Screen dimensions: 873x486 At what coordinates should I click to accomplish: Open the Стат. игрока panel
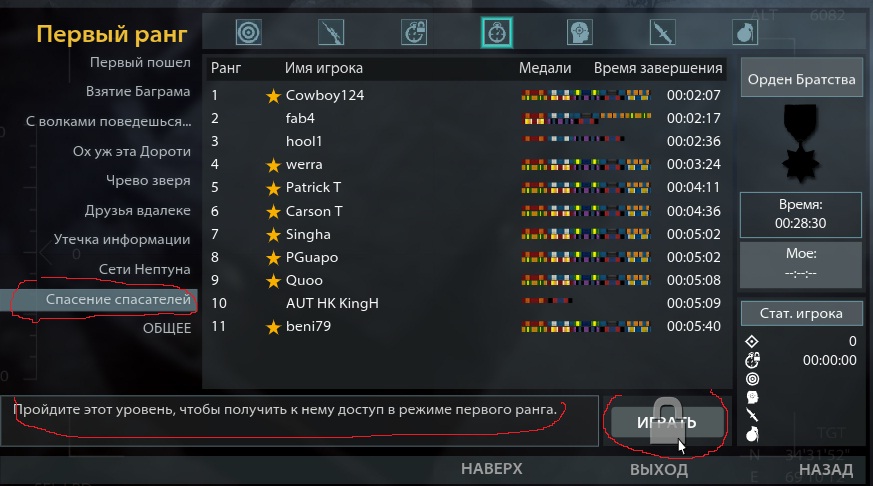coord(801,313)
